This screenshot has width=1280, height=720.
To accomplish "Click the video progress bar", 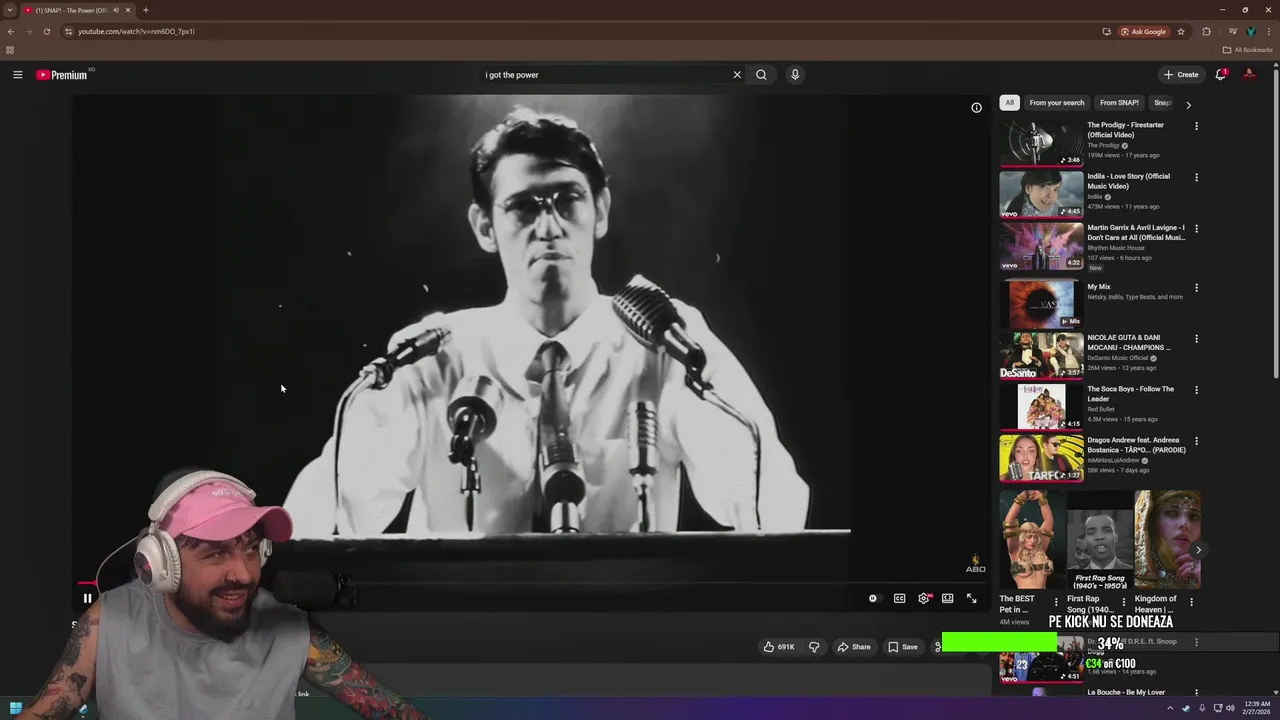I will pos(530,583).
